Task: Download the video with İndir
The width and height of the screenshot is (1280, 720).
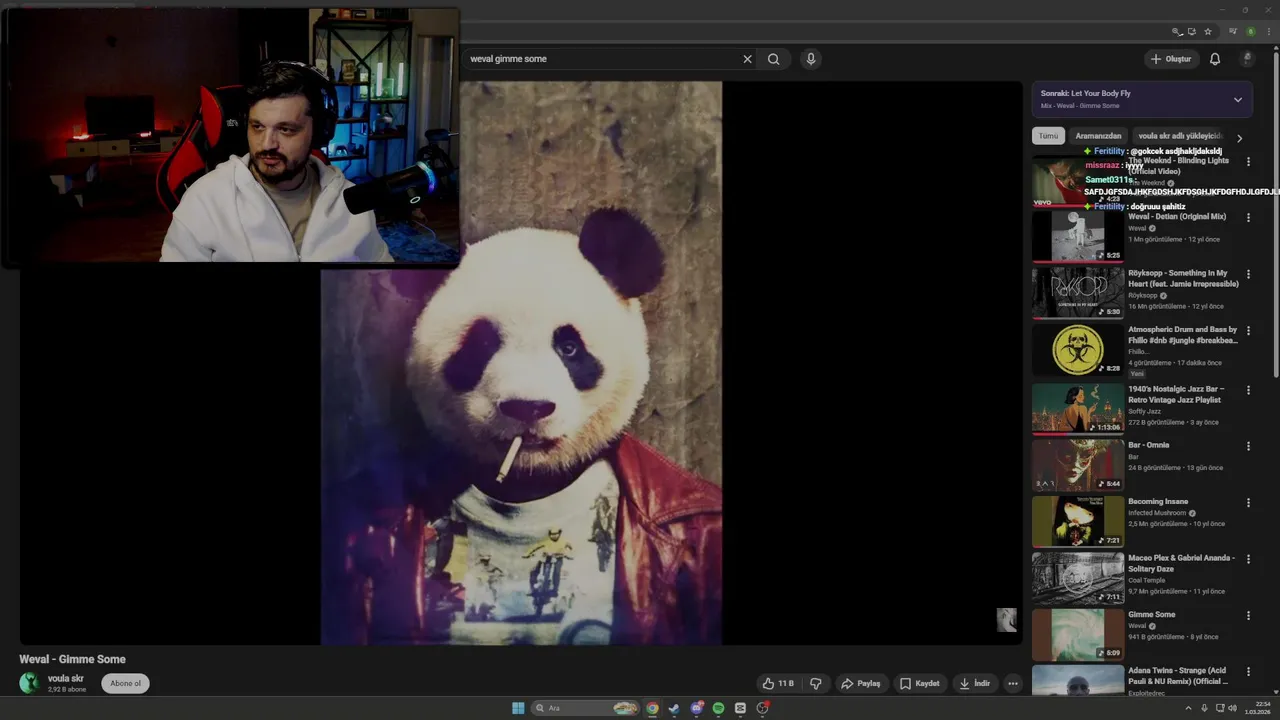Action: click(975, 684)
